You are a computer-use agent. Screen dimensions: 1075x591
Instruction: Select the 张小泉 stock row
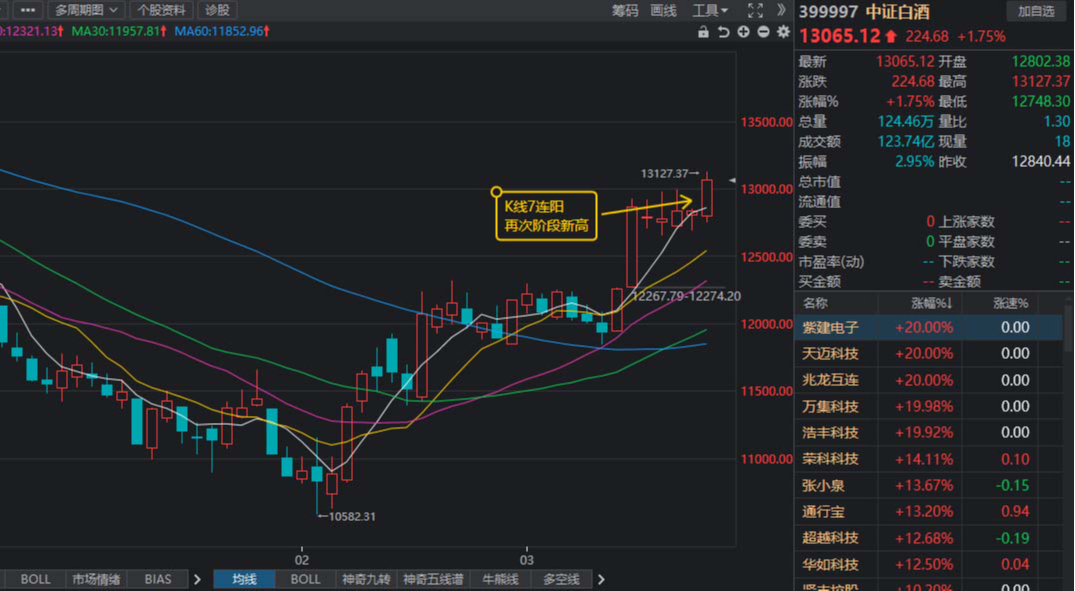pos(928,485)
